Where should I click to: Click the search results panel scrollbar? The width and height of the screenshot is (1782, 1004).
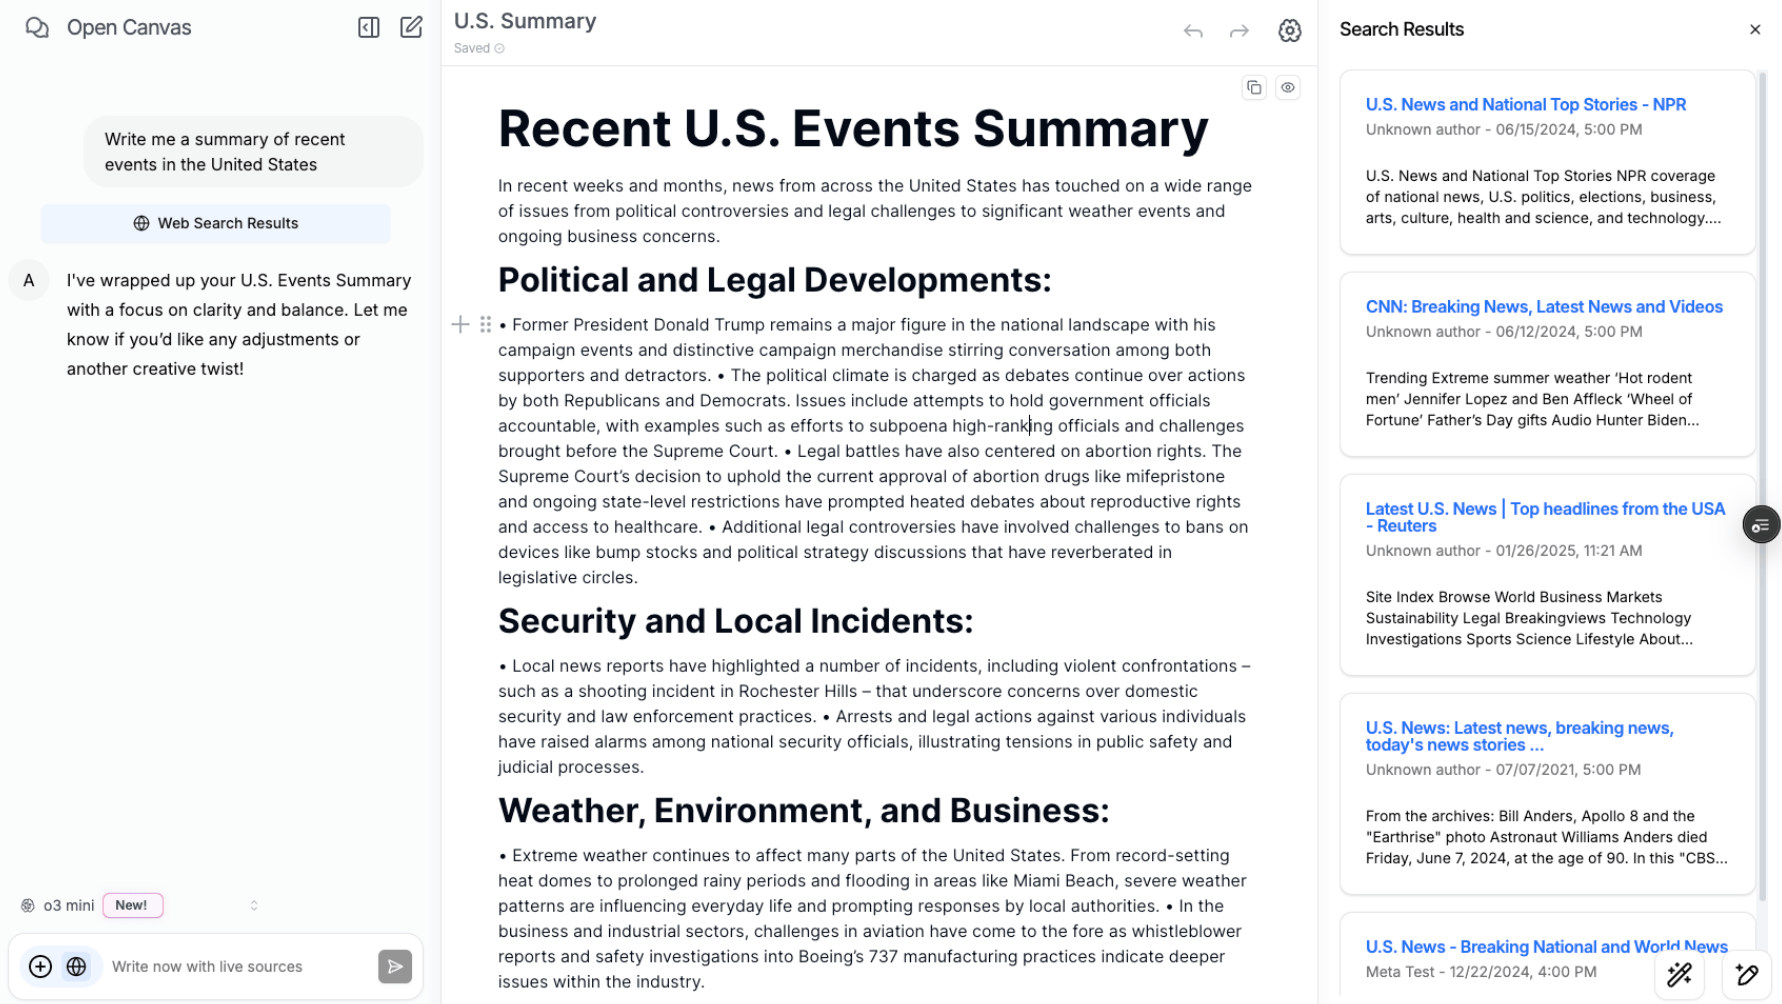(1763, 485)
